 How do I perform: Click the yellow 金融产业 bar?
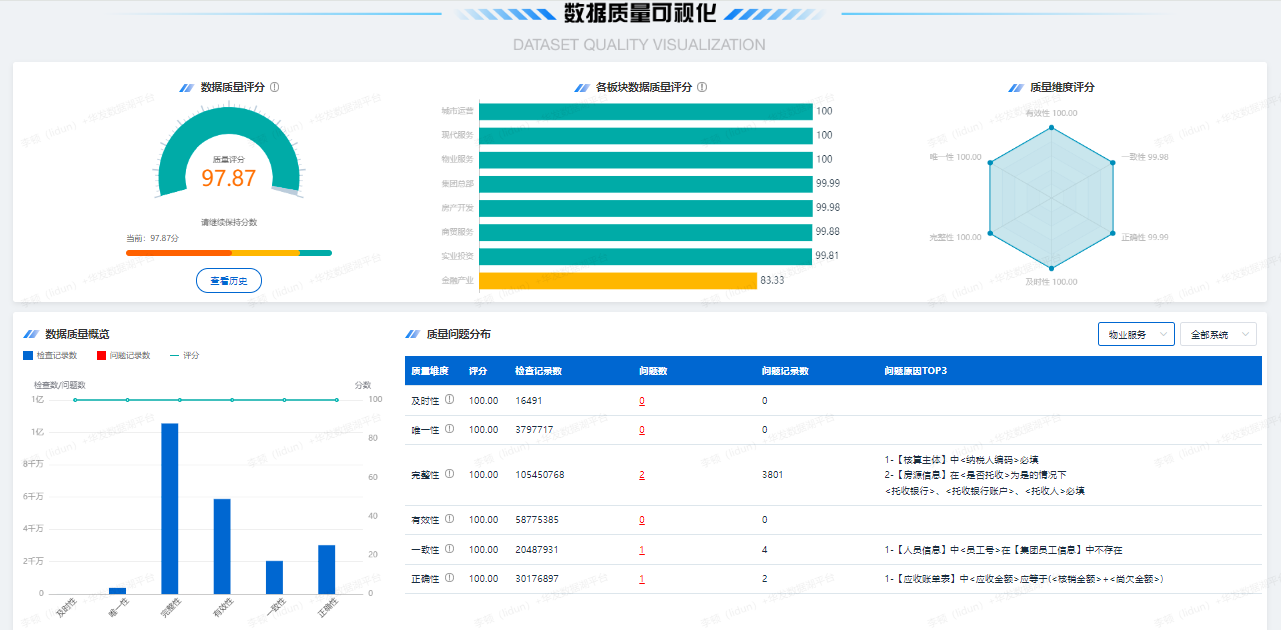point(618,281)
